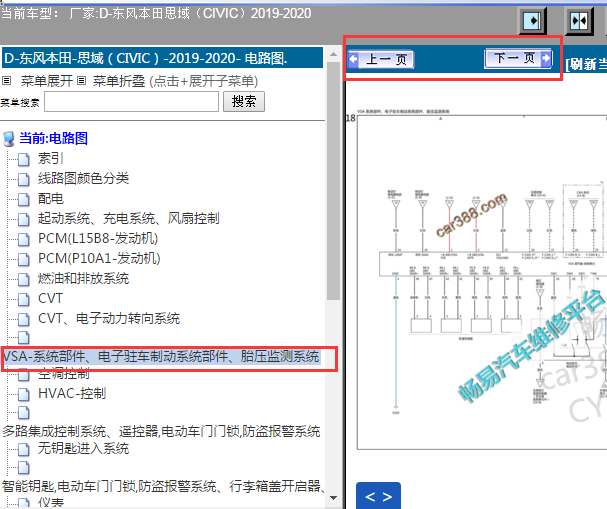The width and height of the screenshot is (607, 509).
Task: Click the document icon next to 索引
Action: coord(24,159)
